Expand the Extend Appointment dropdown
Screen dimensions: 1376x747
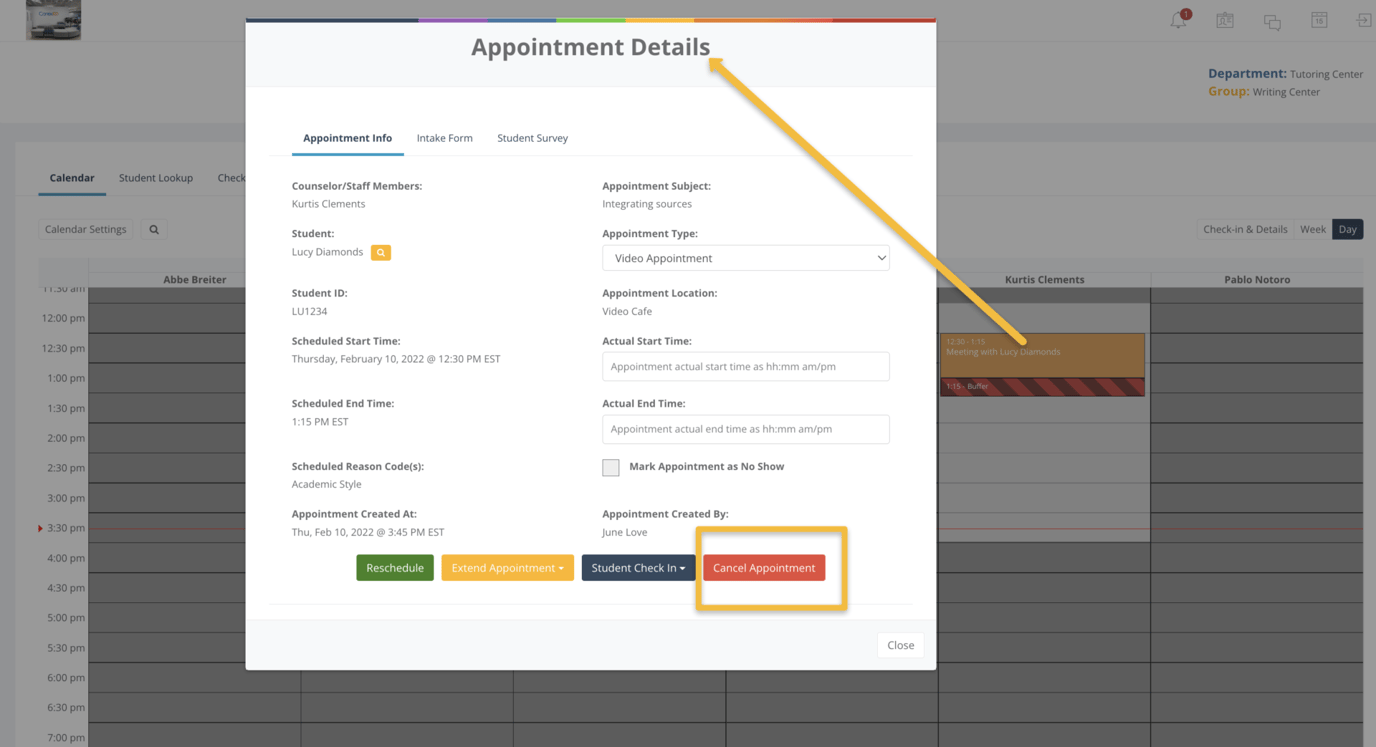coord(507,567)
